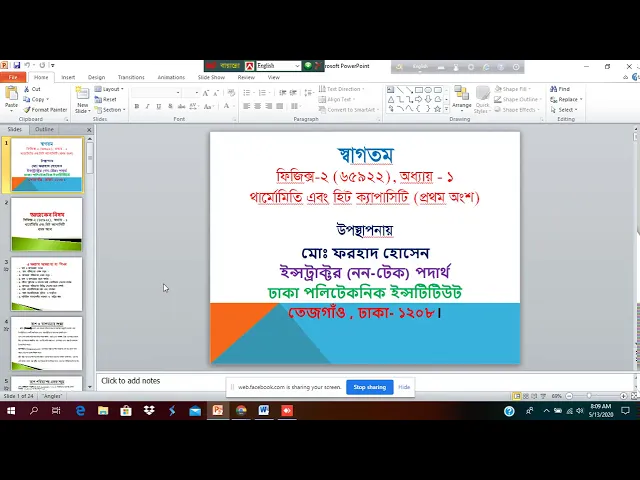Screen dimensions: 640x480
Task: Click Convert to SmartArt
Action: [349, 110]
